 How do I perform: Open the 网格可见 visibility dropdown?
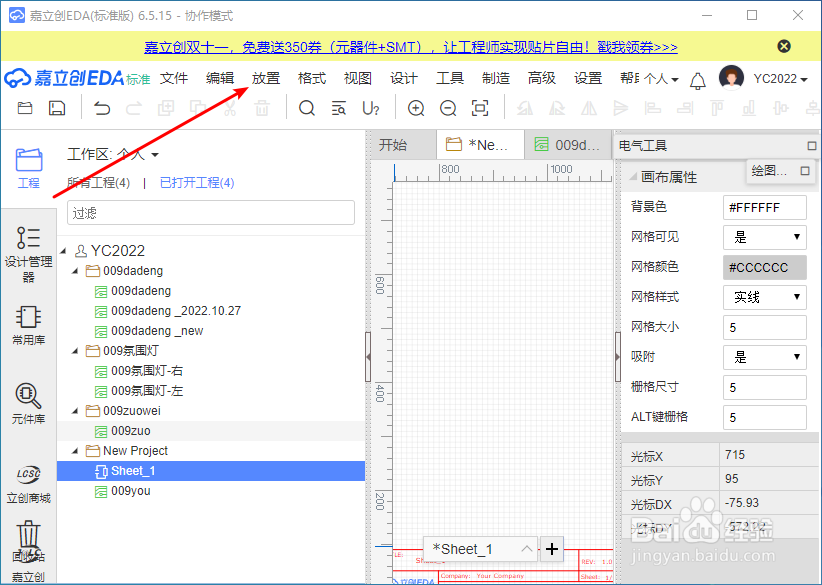[x=764, y=237]
